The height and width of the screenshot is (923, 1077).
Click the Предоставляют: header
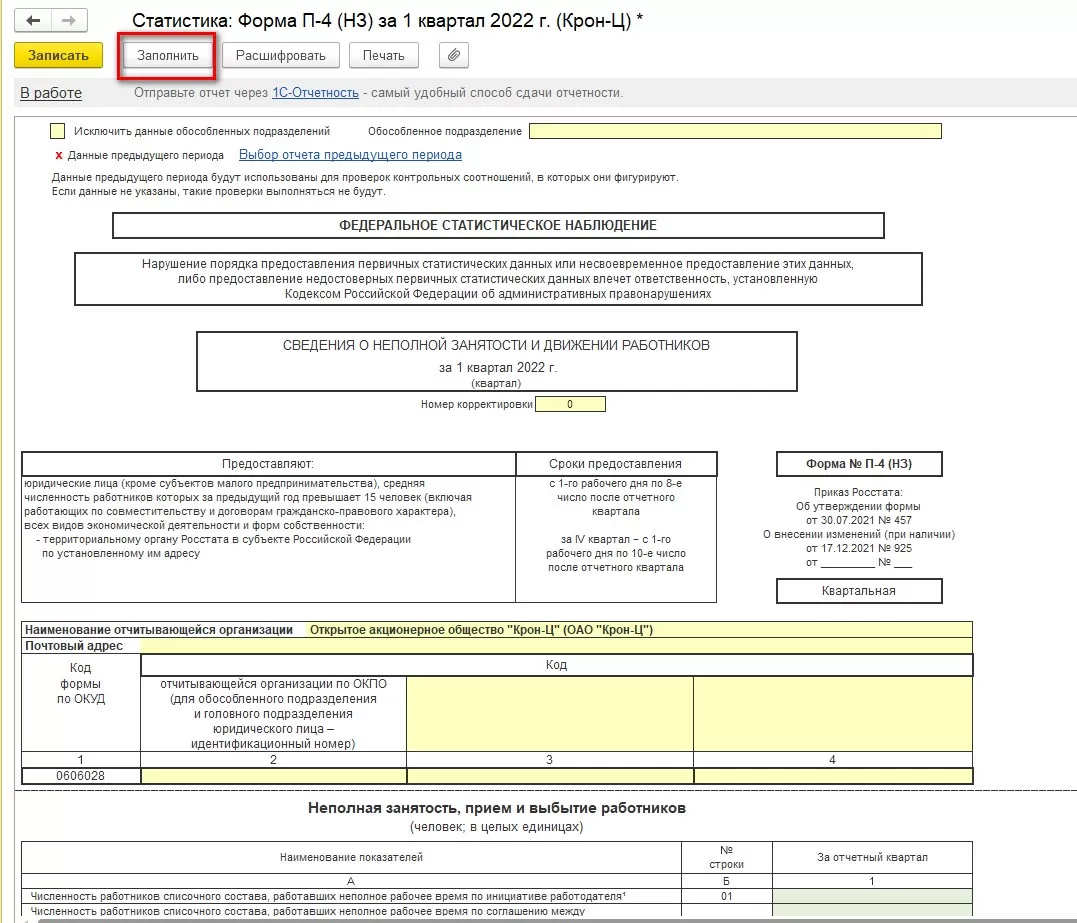pyautogui.click(x=268, y=464)
